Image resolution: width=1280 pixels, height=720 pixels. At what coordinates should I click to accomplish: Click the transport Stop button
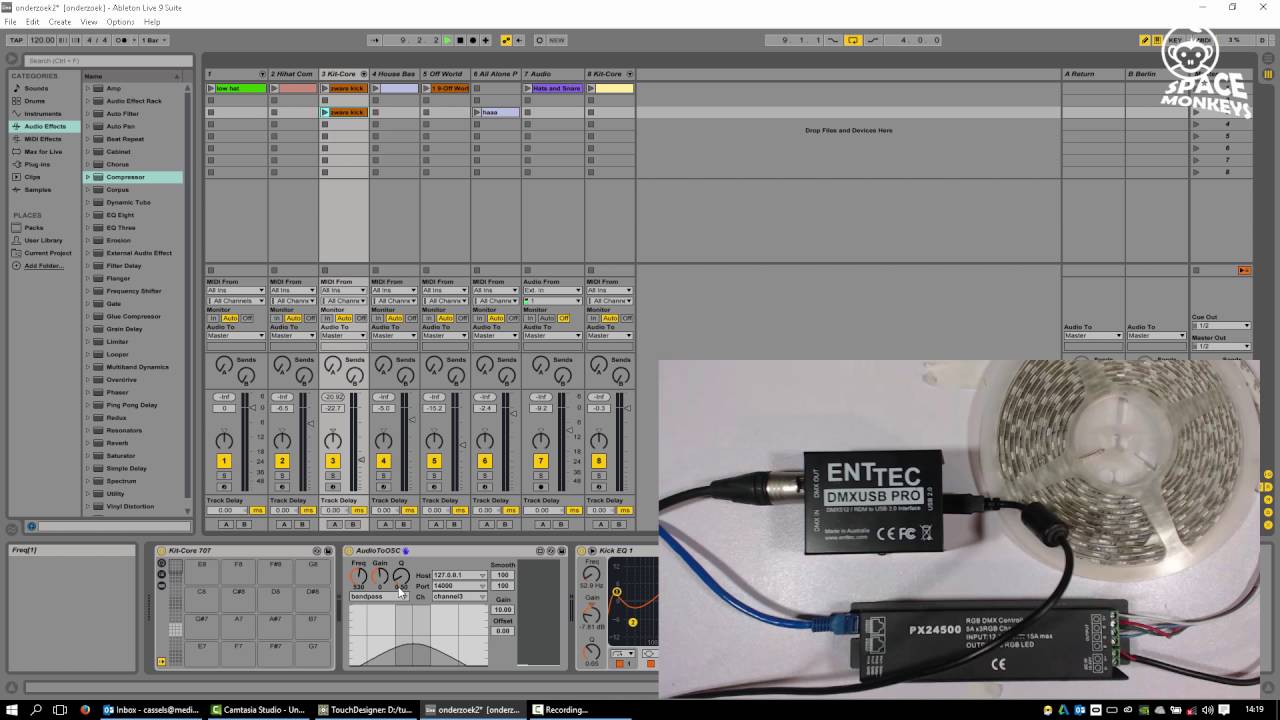[460, 40]
